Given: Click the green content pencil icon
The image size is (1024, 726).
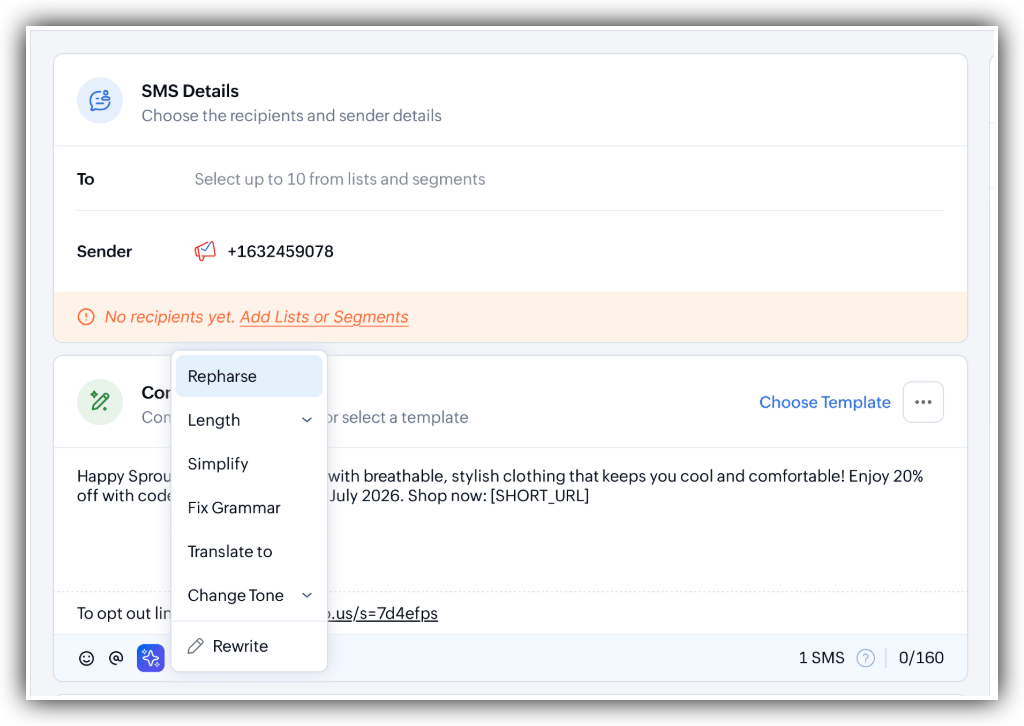Looking at the screenshot, I should coord(100,402).
